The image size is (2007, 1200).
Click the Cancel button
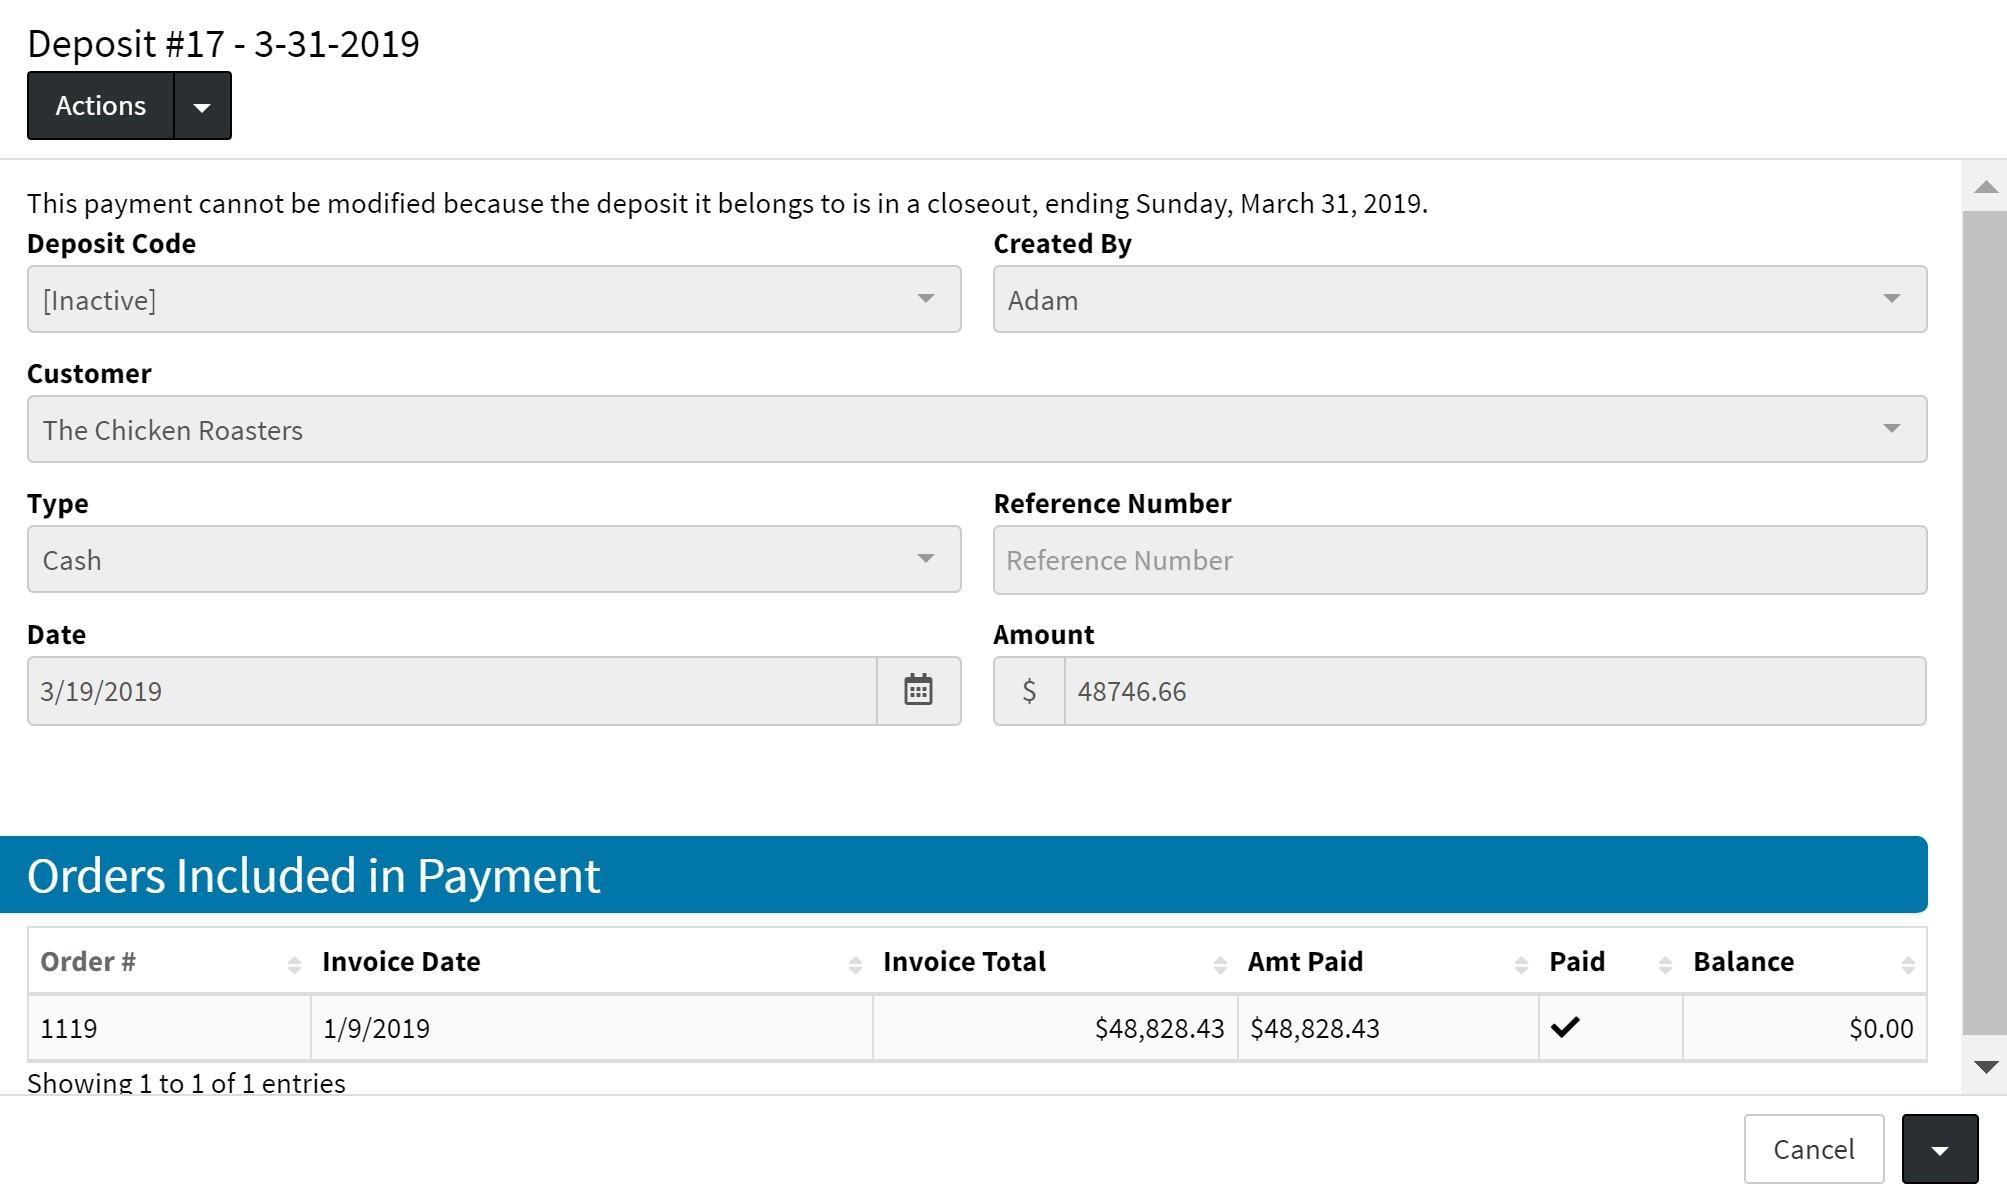tap(1813, 1149)
